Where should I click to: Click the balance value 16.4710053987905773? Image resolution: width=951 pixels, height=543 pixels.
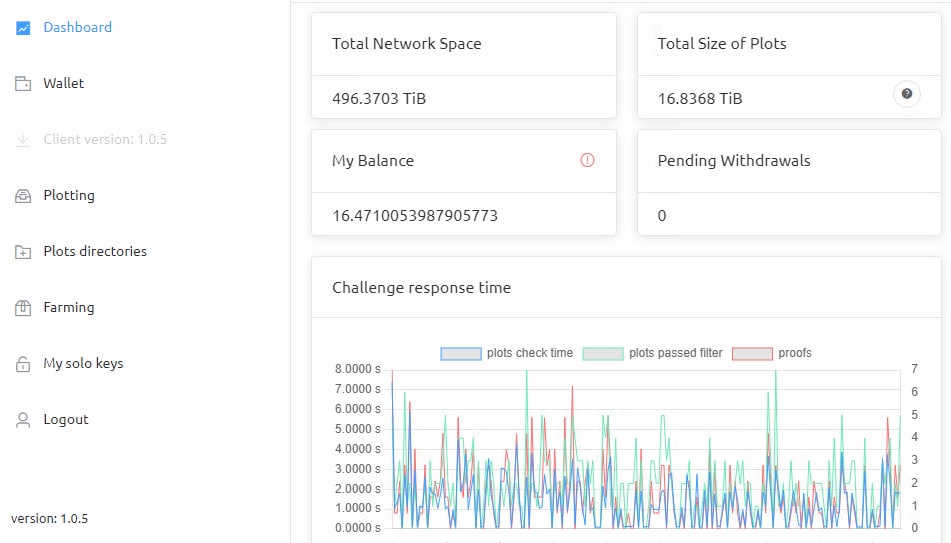click(x=415, y=215)
